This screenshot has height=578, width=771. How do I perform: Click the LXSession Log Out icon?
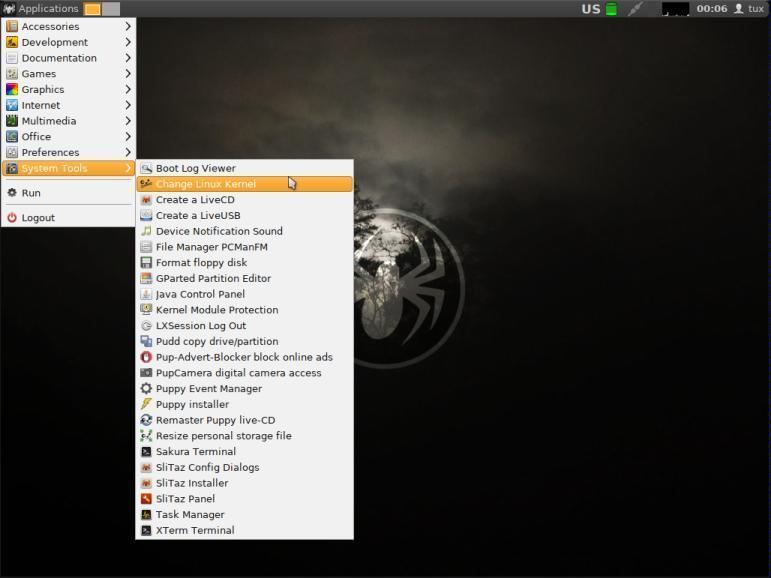(146, 326)
